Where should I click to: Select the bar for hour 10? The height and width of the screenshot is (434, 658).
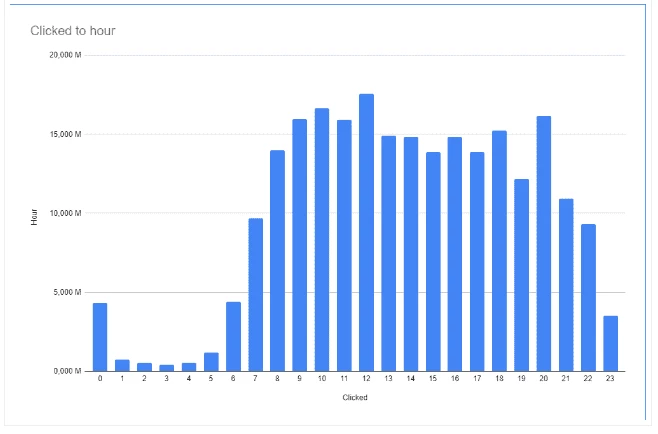pyautogui.click(x=322, y=240)
